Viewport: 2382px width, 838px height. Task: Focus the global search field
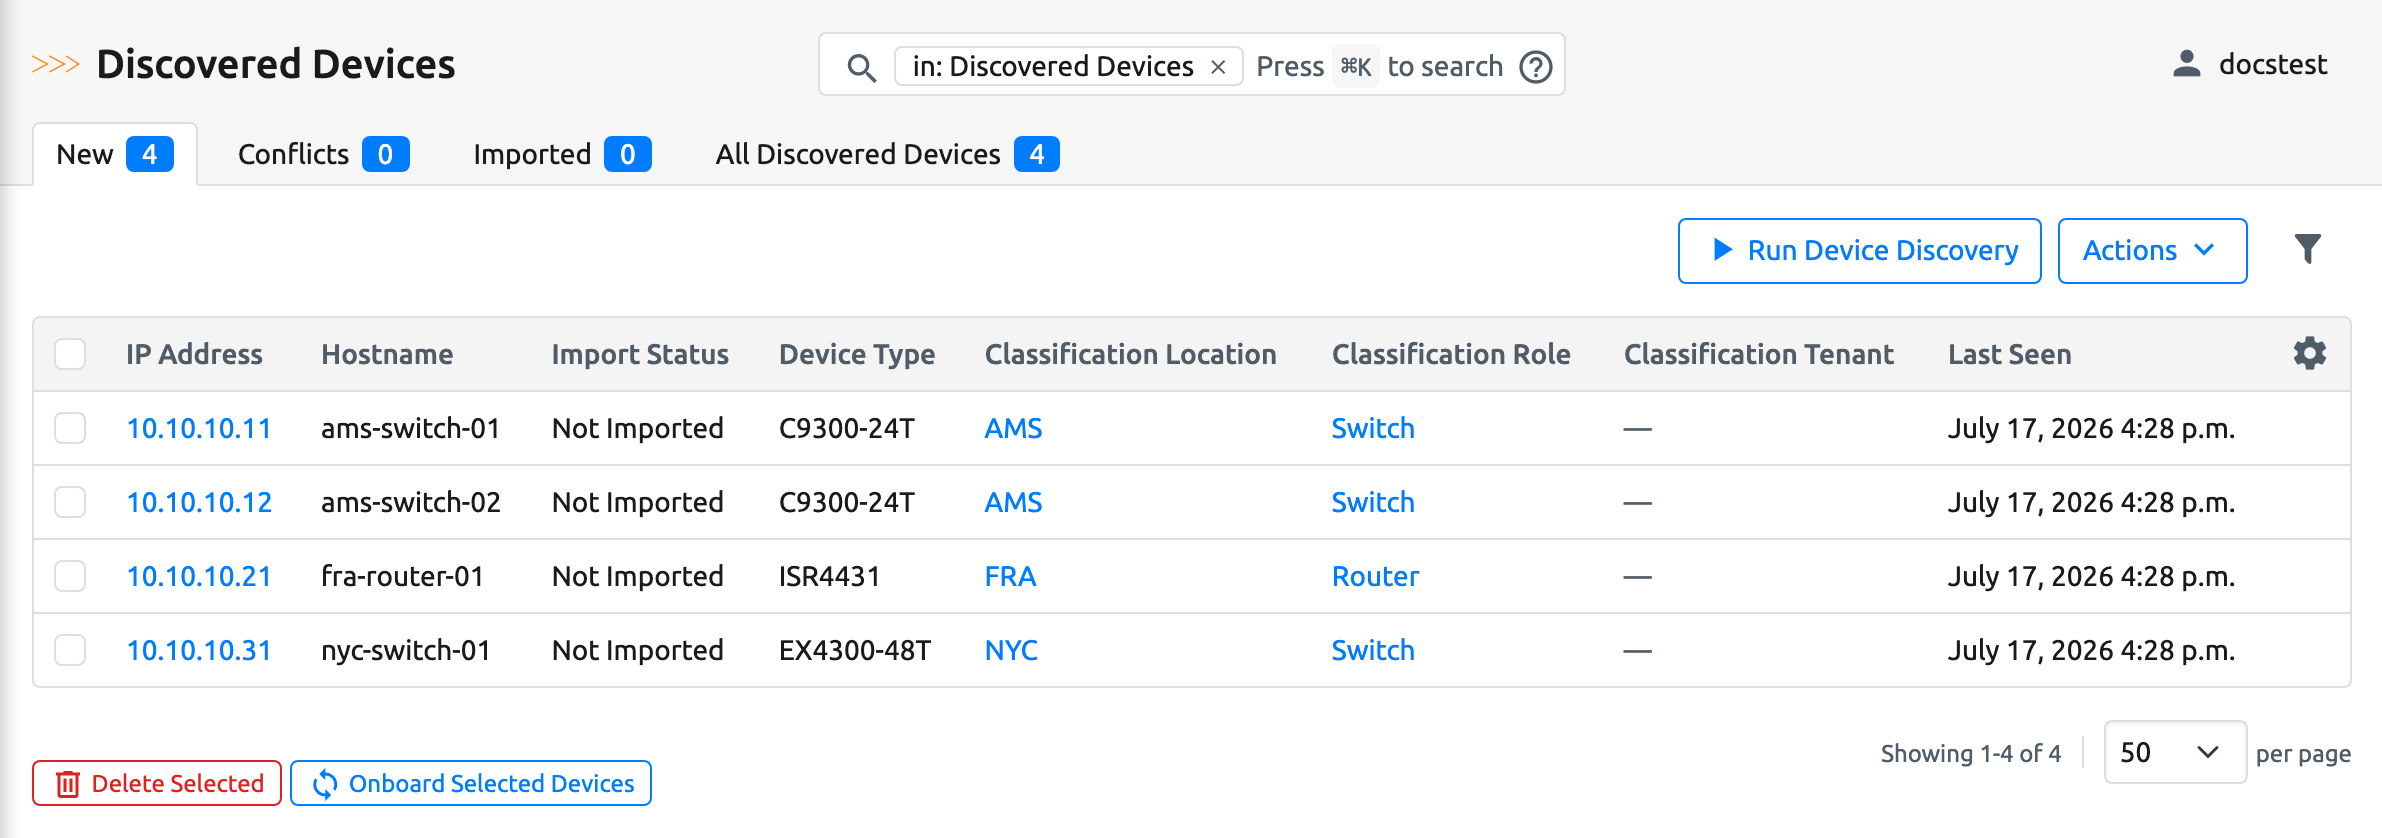pos(1191,65)
